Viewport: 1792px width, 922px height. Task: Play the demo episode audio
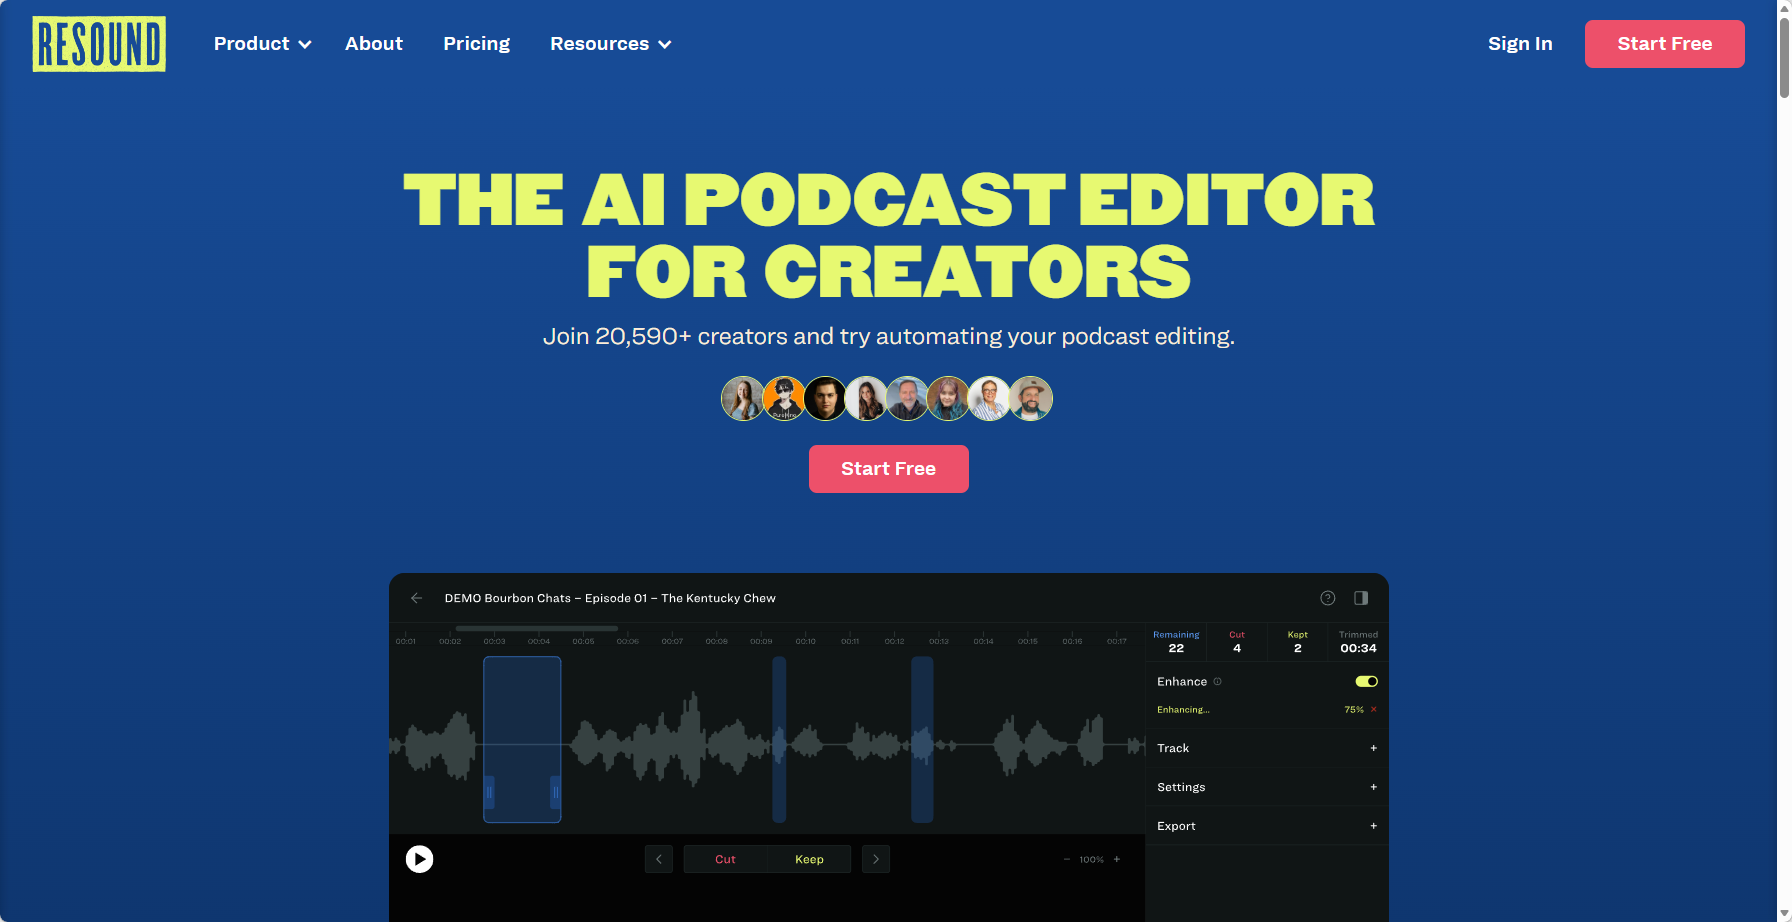pyautogui.click(x=420, y=859)
